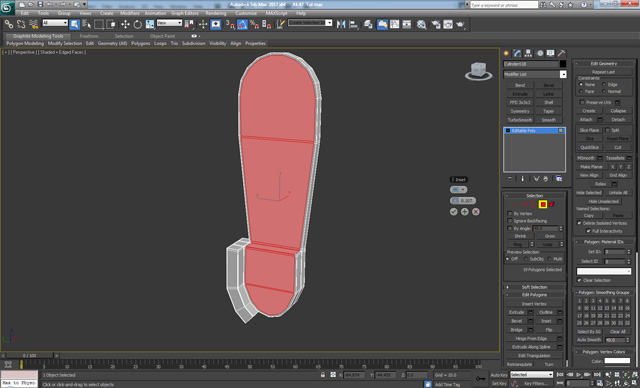Image resolution: width=640 pixels, height=388 pixels.
Task: Open the Material Editor icon
Action: click(421, 24)
